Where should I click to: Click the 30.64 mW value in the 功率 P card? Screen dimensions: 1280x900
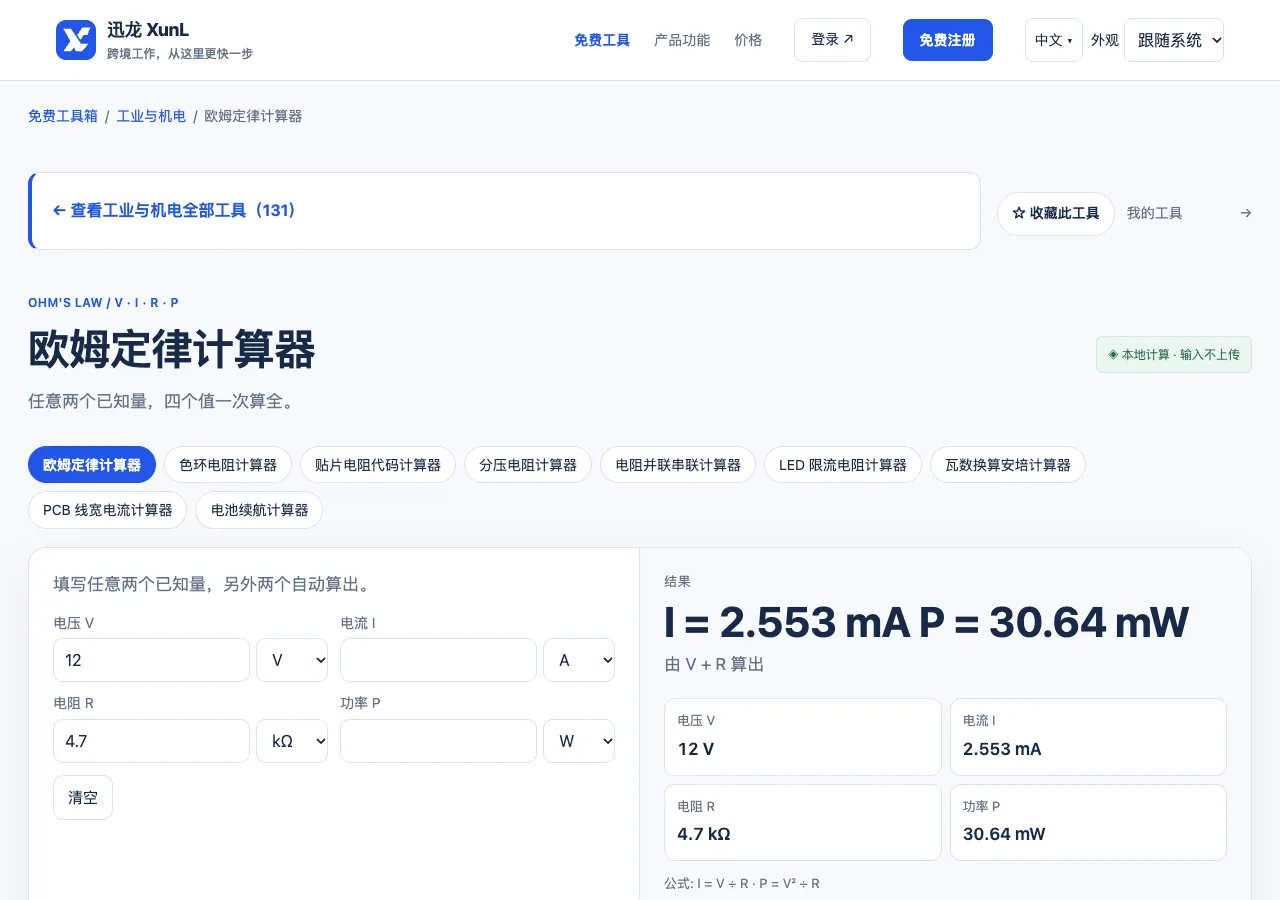[x=1004, y=834]
